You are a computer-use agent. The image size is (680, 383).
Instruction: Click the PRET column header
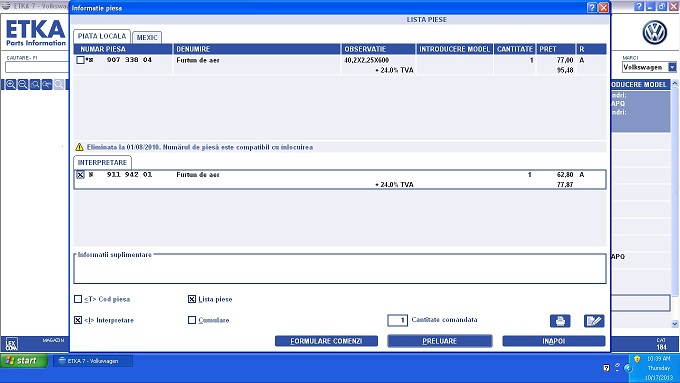[556, 49]
